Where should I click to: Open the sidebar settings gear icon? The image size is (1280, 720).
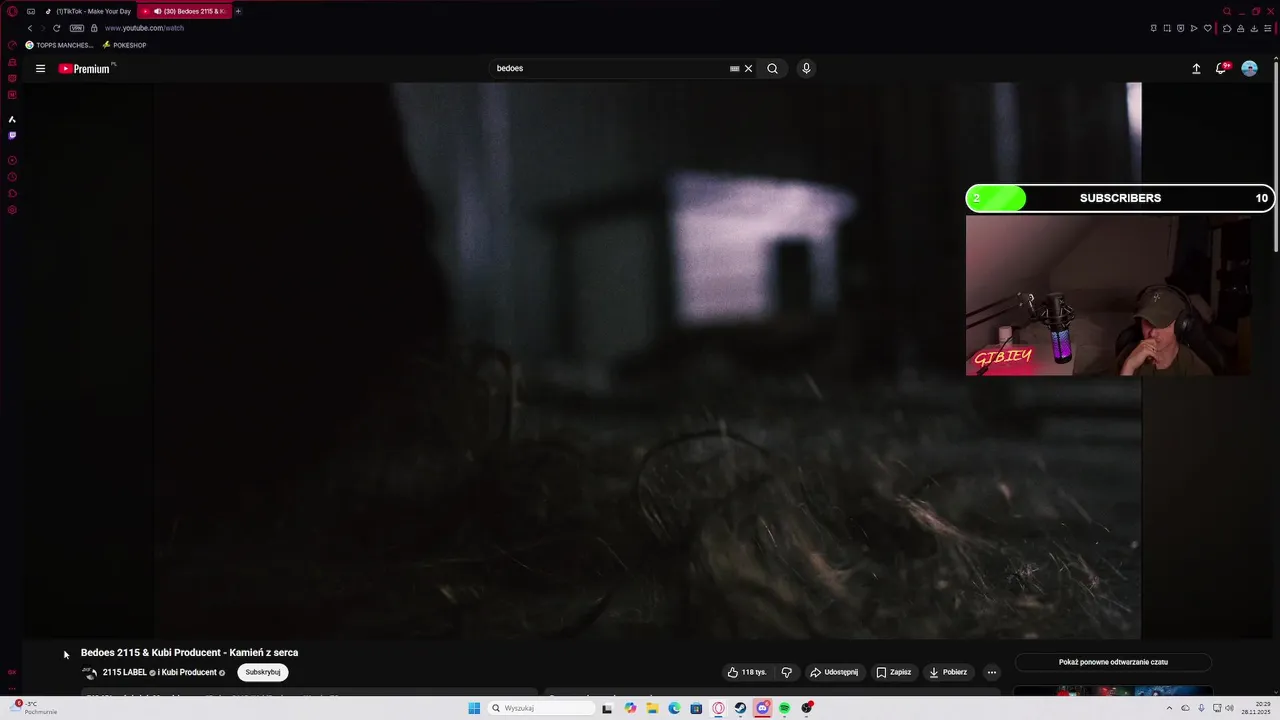click(12, 210)
